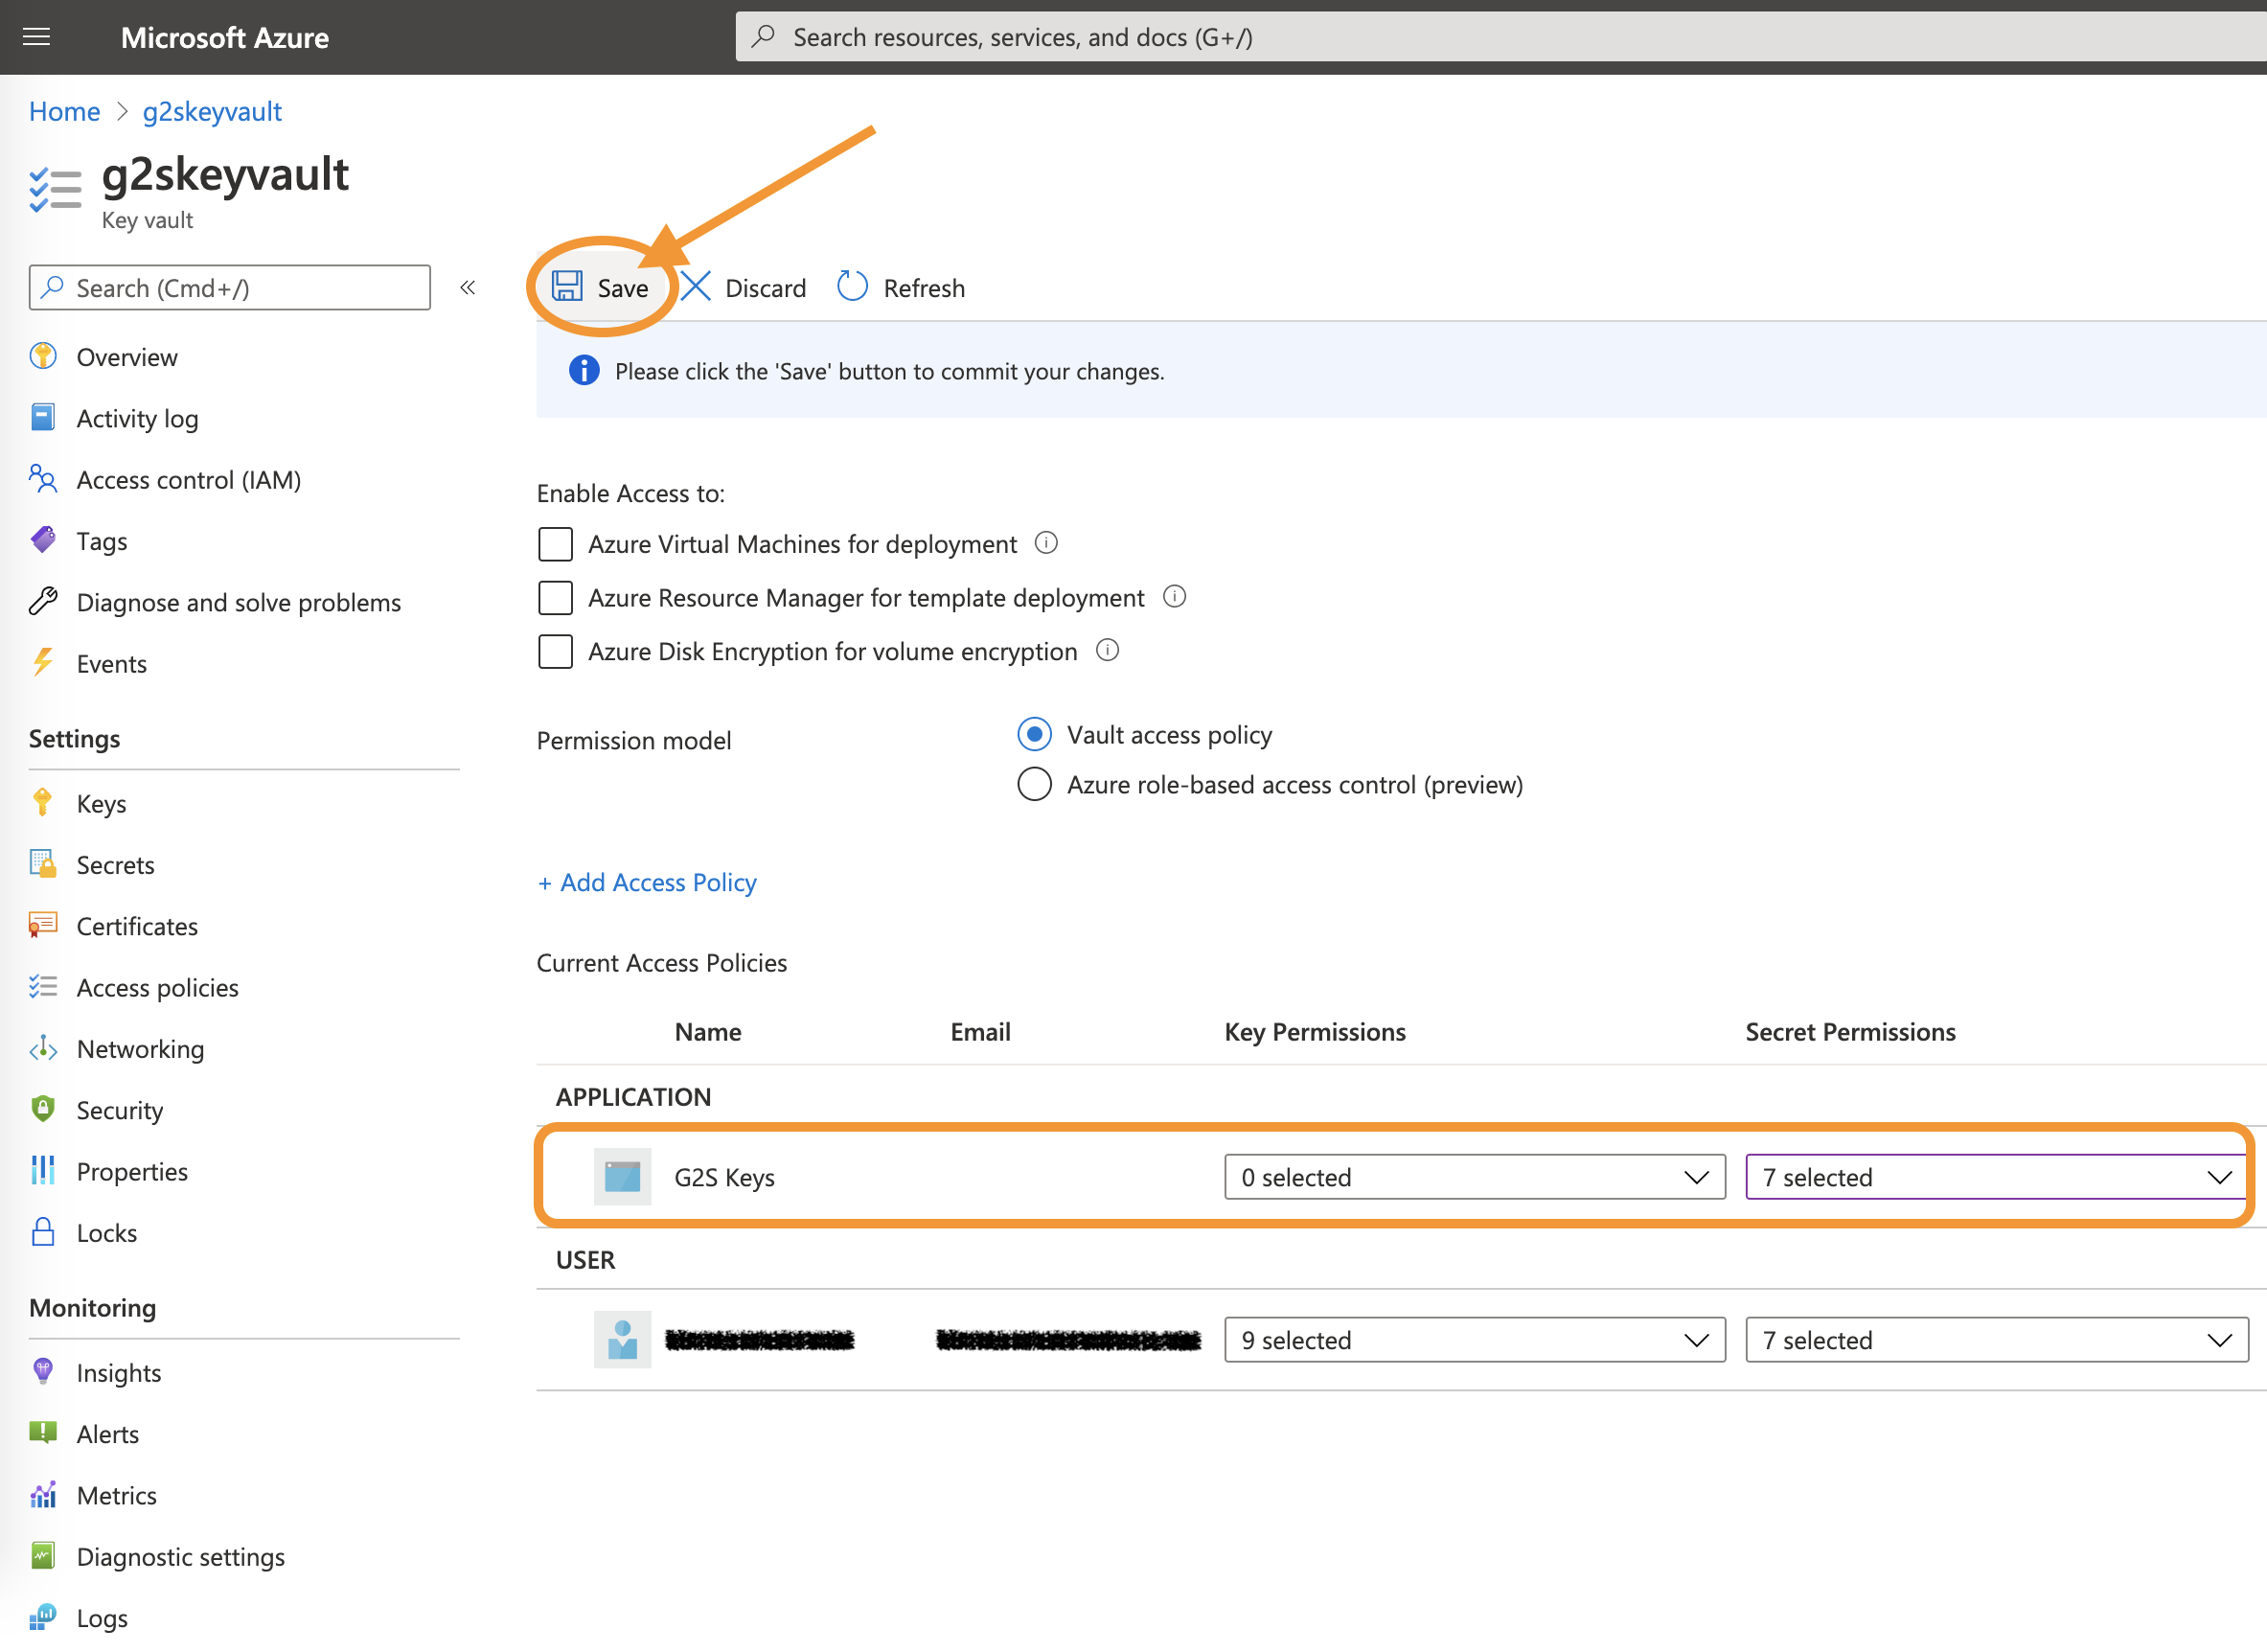Click the Keys yellow key icon
Image resolution: width=2267 pixels, height=1652 pixels.
coord(43,803)
